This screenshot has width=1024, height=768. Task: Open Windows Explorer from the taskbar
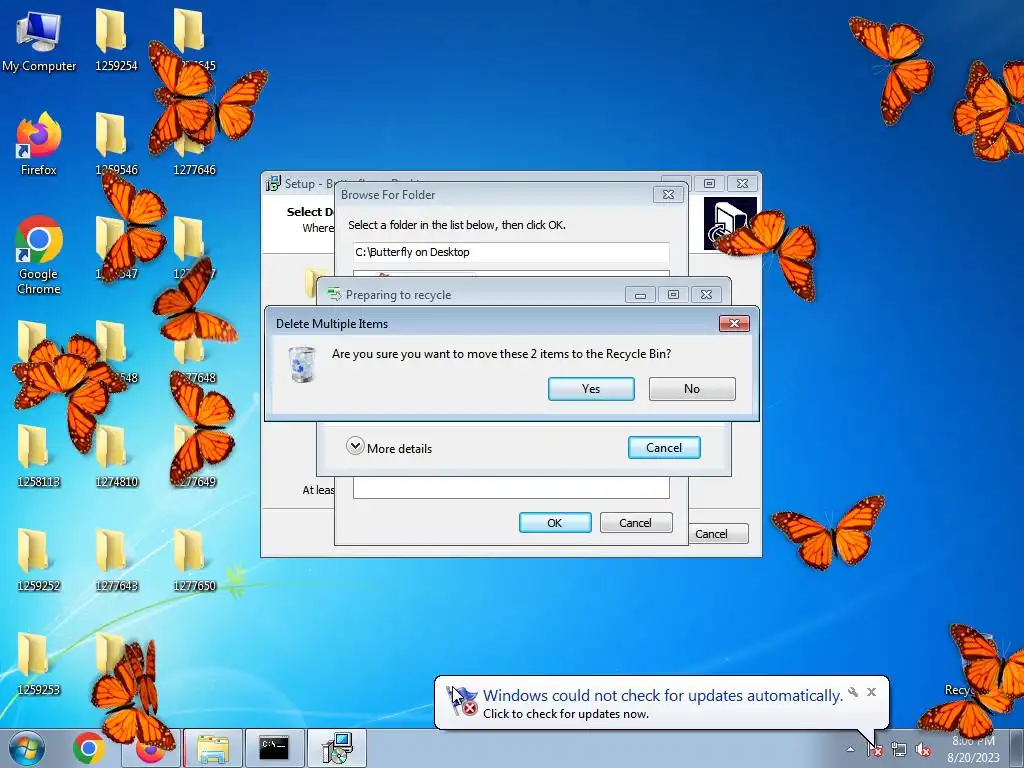(213, 748)
